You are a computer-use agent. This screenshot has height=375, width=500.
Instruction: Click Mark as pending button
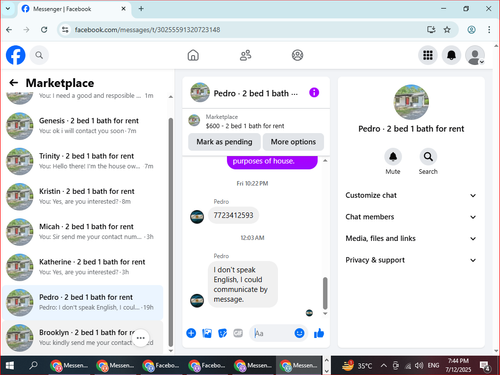[224, 142]
